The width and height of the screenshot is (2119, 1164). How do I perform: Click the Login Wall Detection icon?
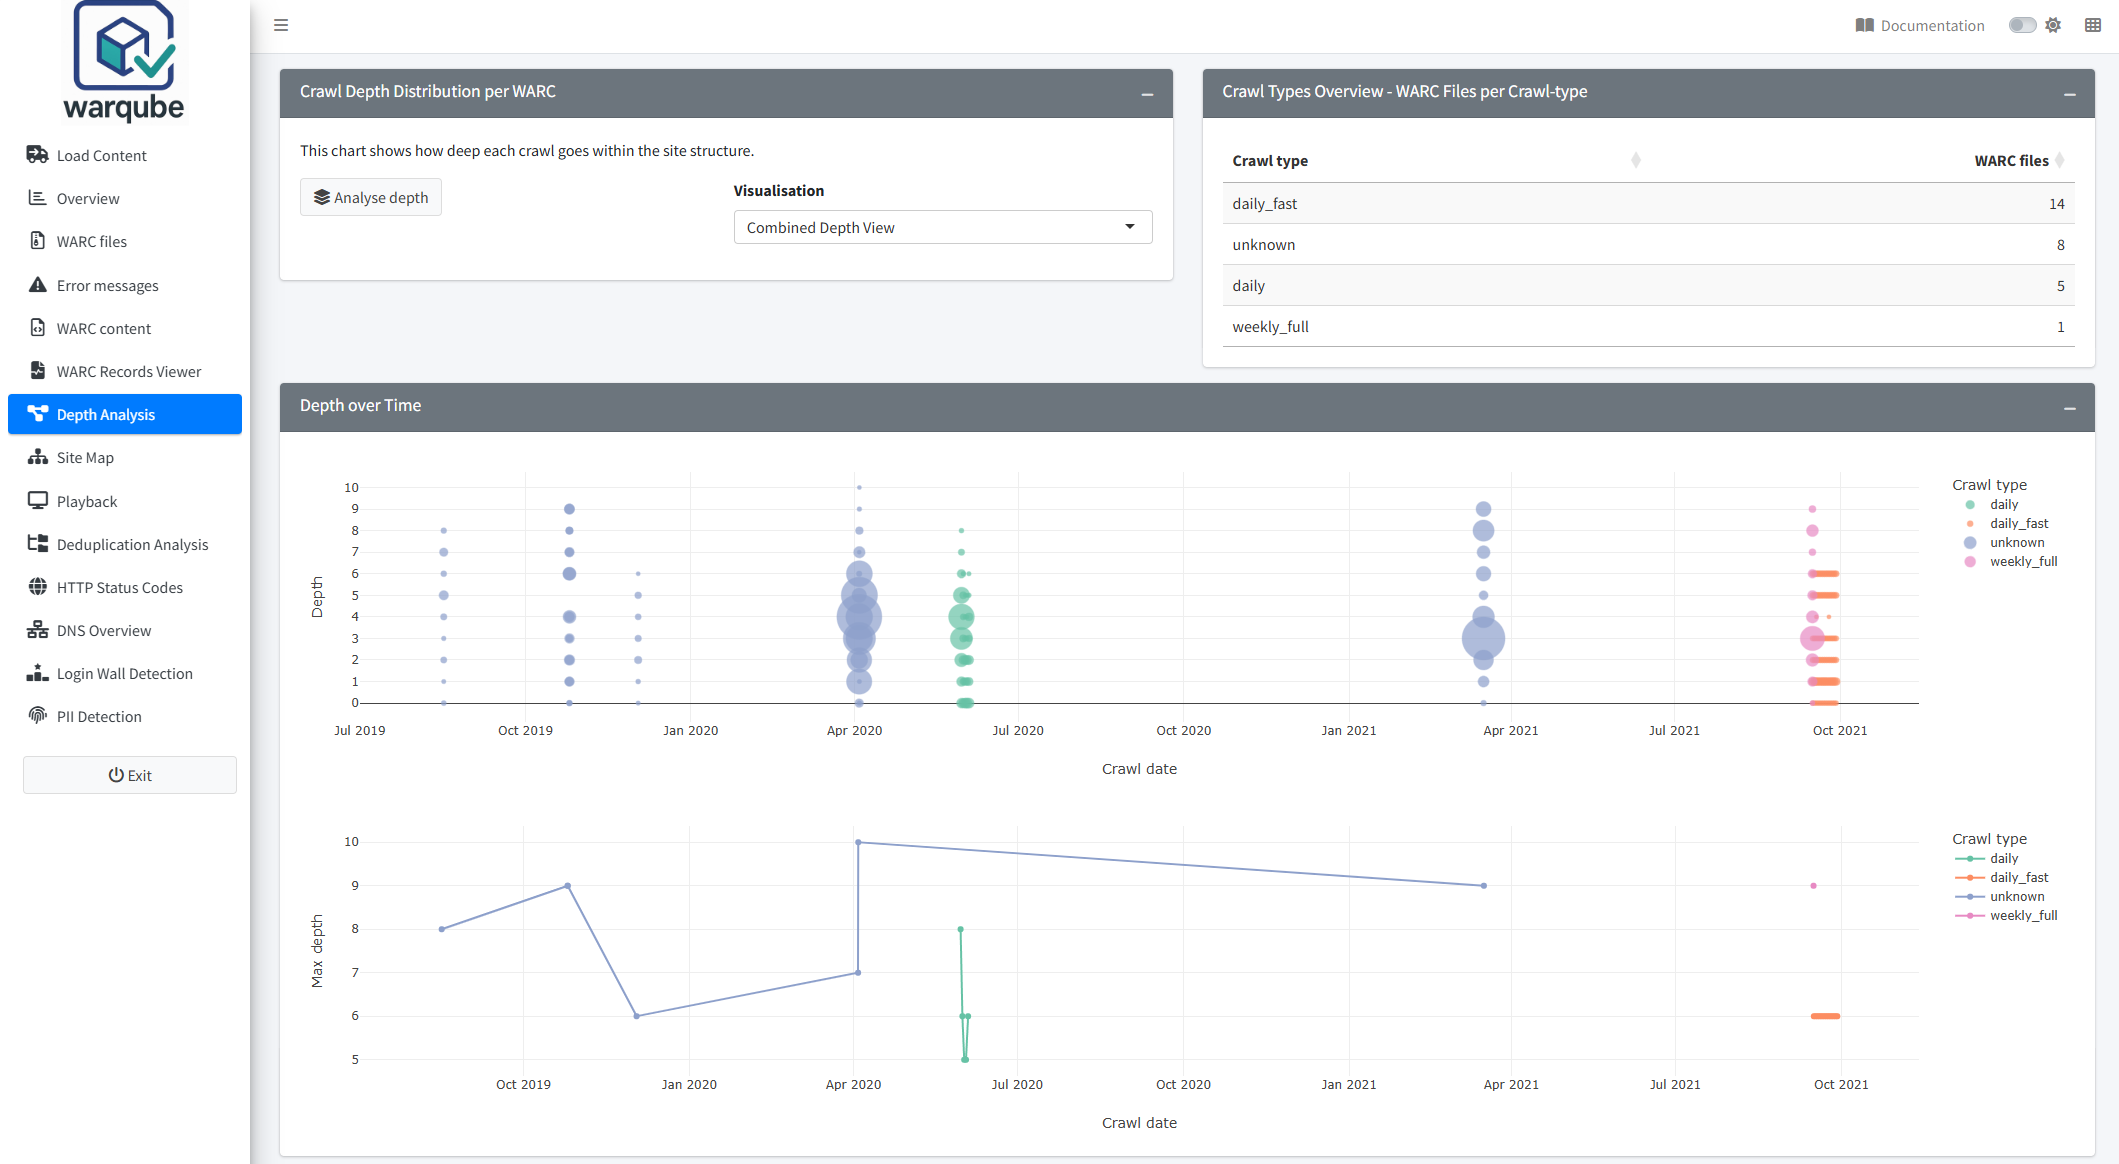[38, 673]
